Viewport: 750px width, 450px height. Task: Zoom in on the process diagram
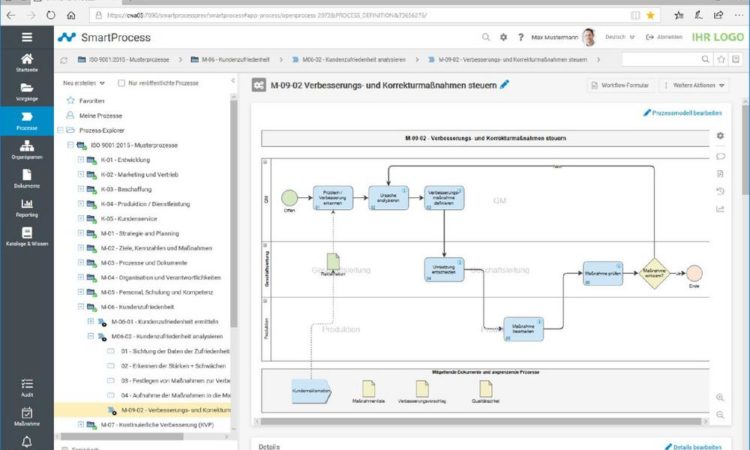click(x=720, y=397)
